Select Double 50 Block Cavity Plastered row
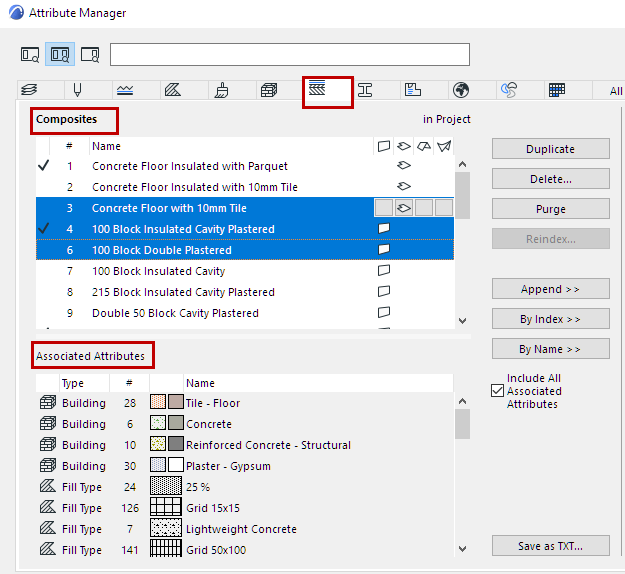The width and height of the screenshot is (625, 574). tap(245, 313)
